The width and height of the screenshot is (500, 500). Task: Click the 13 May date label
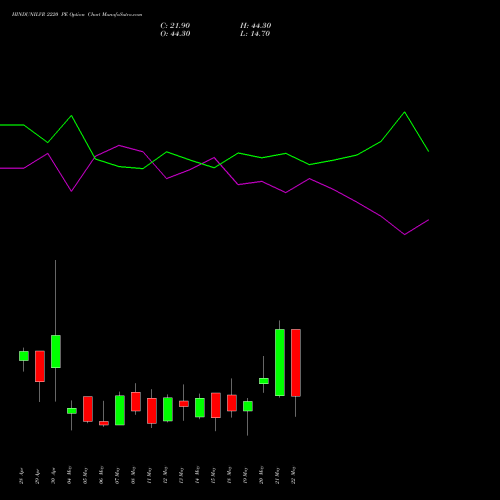pos(182,475)
